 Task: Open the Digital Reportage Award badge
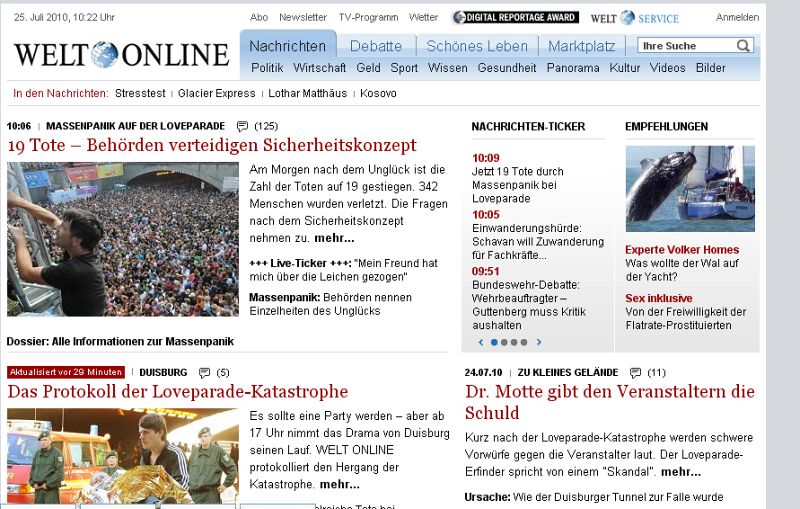(x=514, y=18)
